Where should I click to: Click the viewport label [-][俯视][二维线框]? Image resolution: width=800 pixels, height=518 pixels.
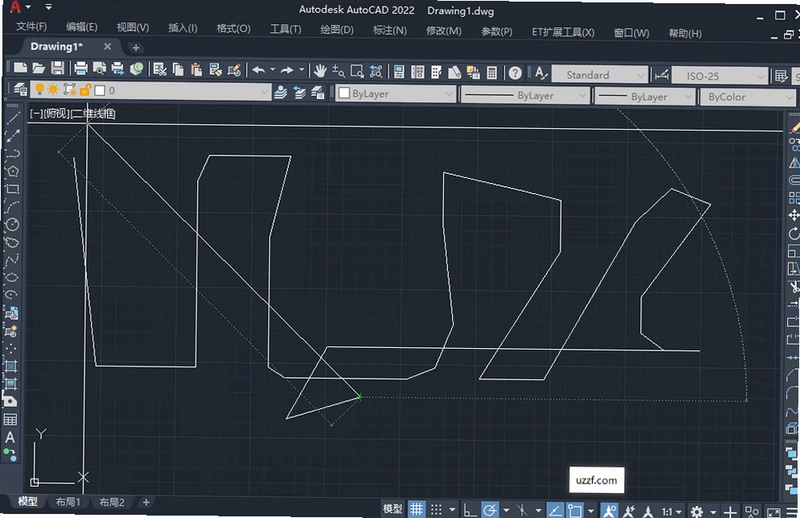pyautogui.click(x=72, y=113)
